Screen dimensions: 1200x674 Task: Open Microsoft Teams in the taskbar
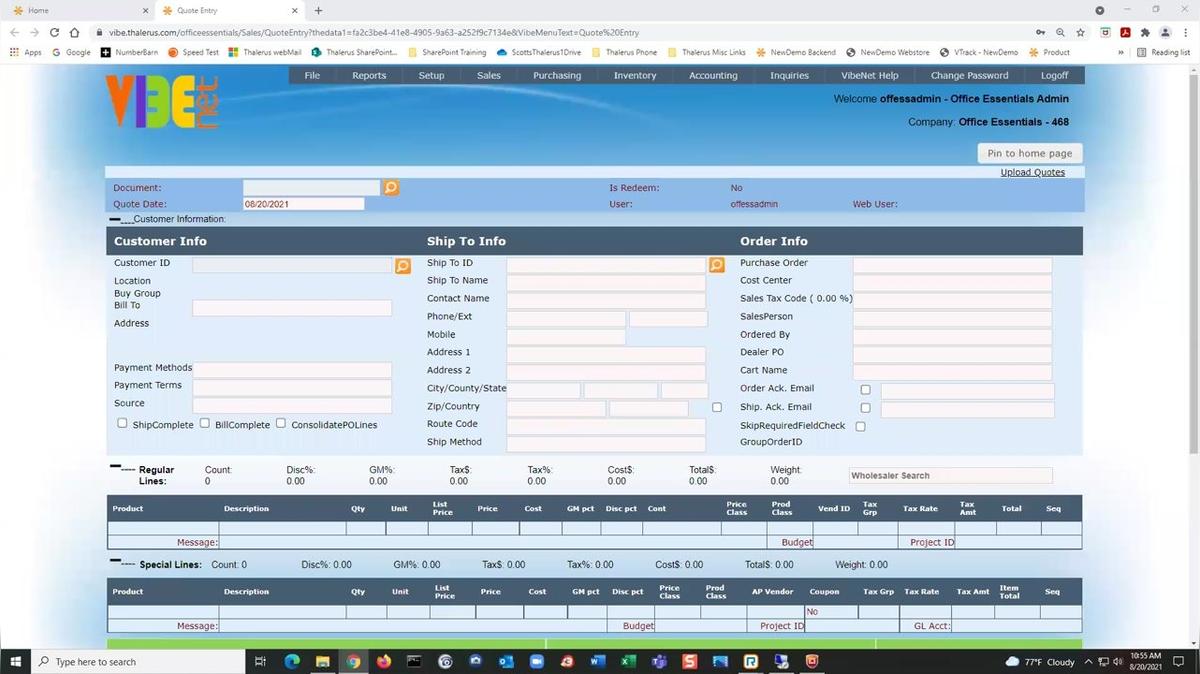click(659, 661)
